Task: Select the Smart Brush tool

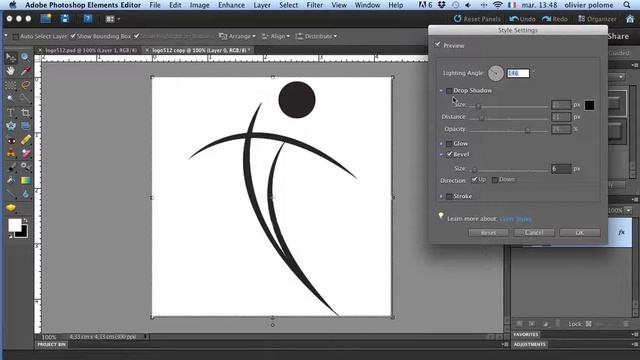Action: [25, 167]
